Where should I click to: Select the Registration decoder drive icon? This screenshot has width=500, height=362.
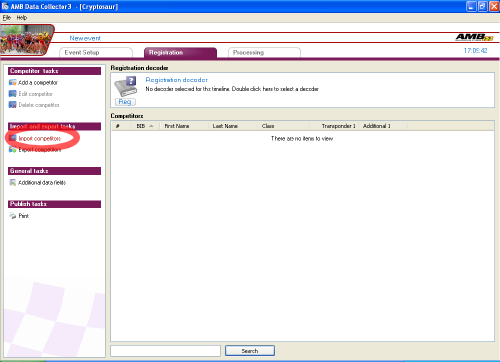(126, 86)
